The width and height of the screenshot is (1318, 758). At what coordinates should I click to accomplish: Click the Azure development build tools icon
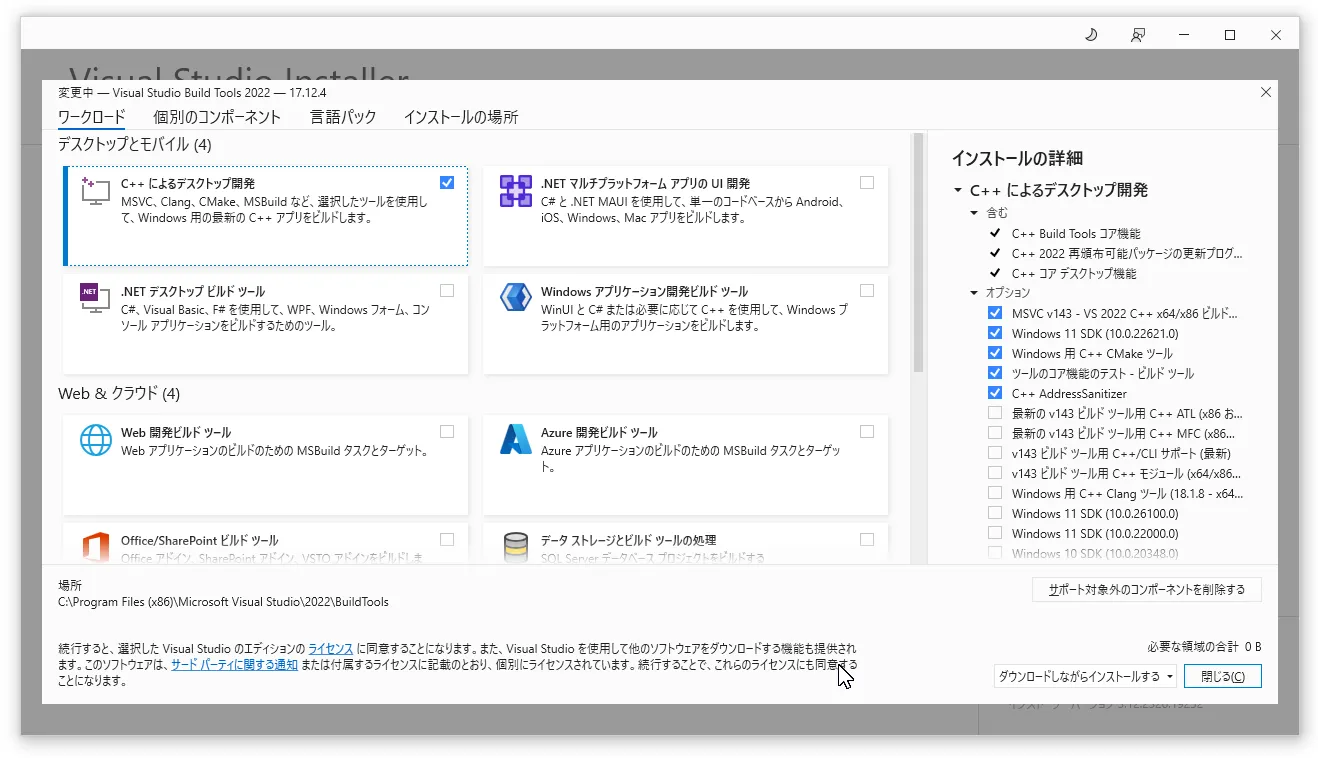pyautogui.click(x=516, y=440)
